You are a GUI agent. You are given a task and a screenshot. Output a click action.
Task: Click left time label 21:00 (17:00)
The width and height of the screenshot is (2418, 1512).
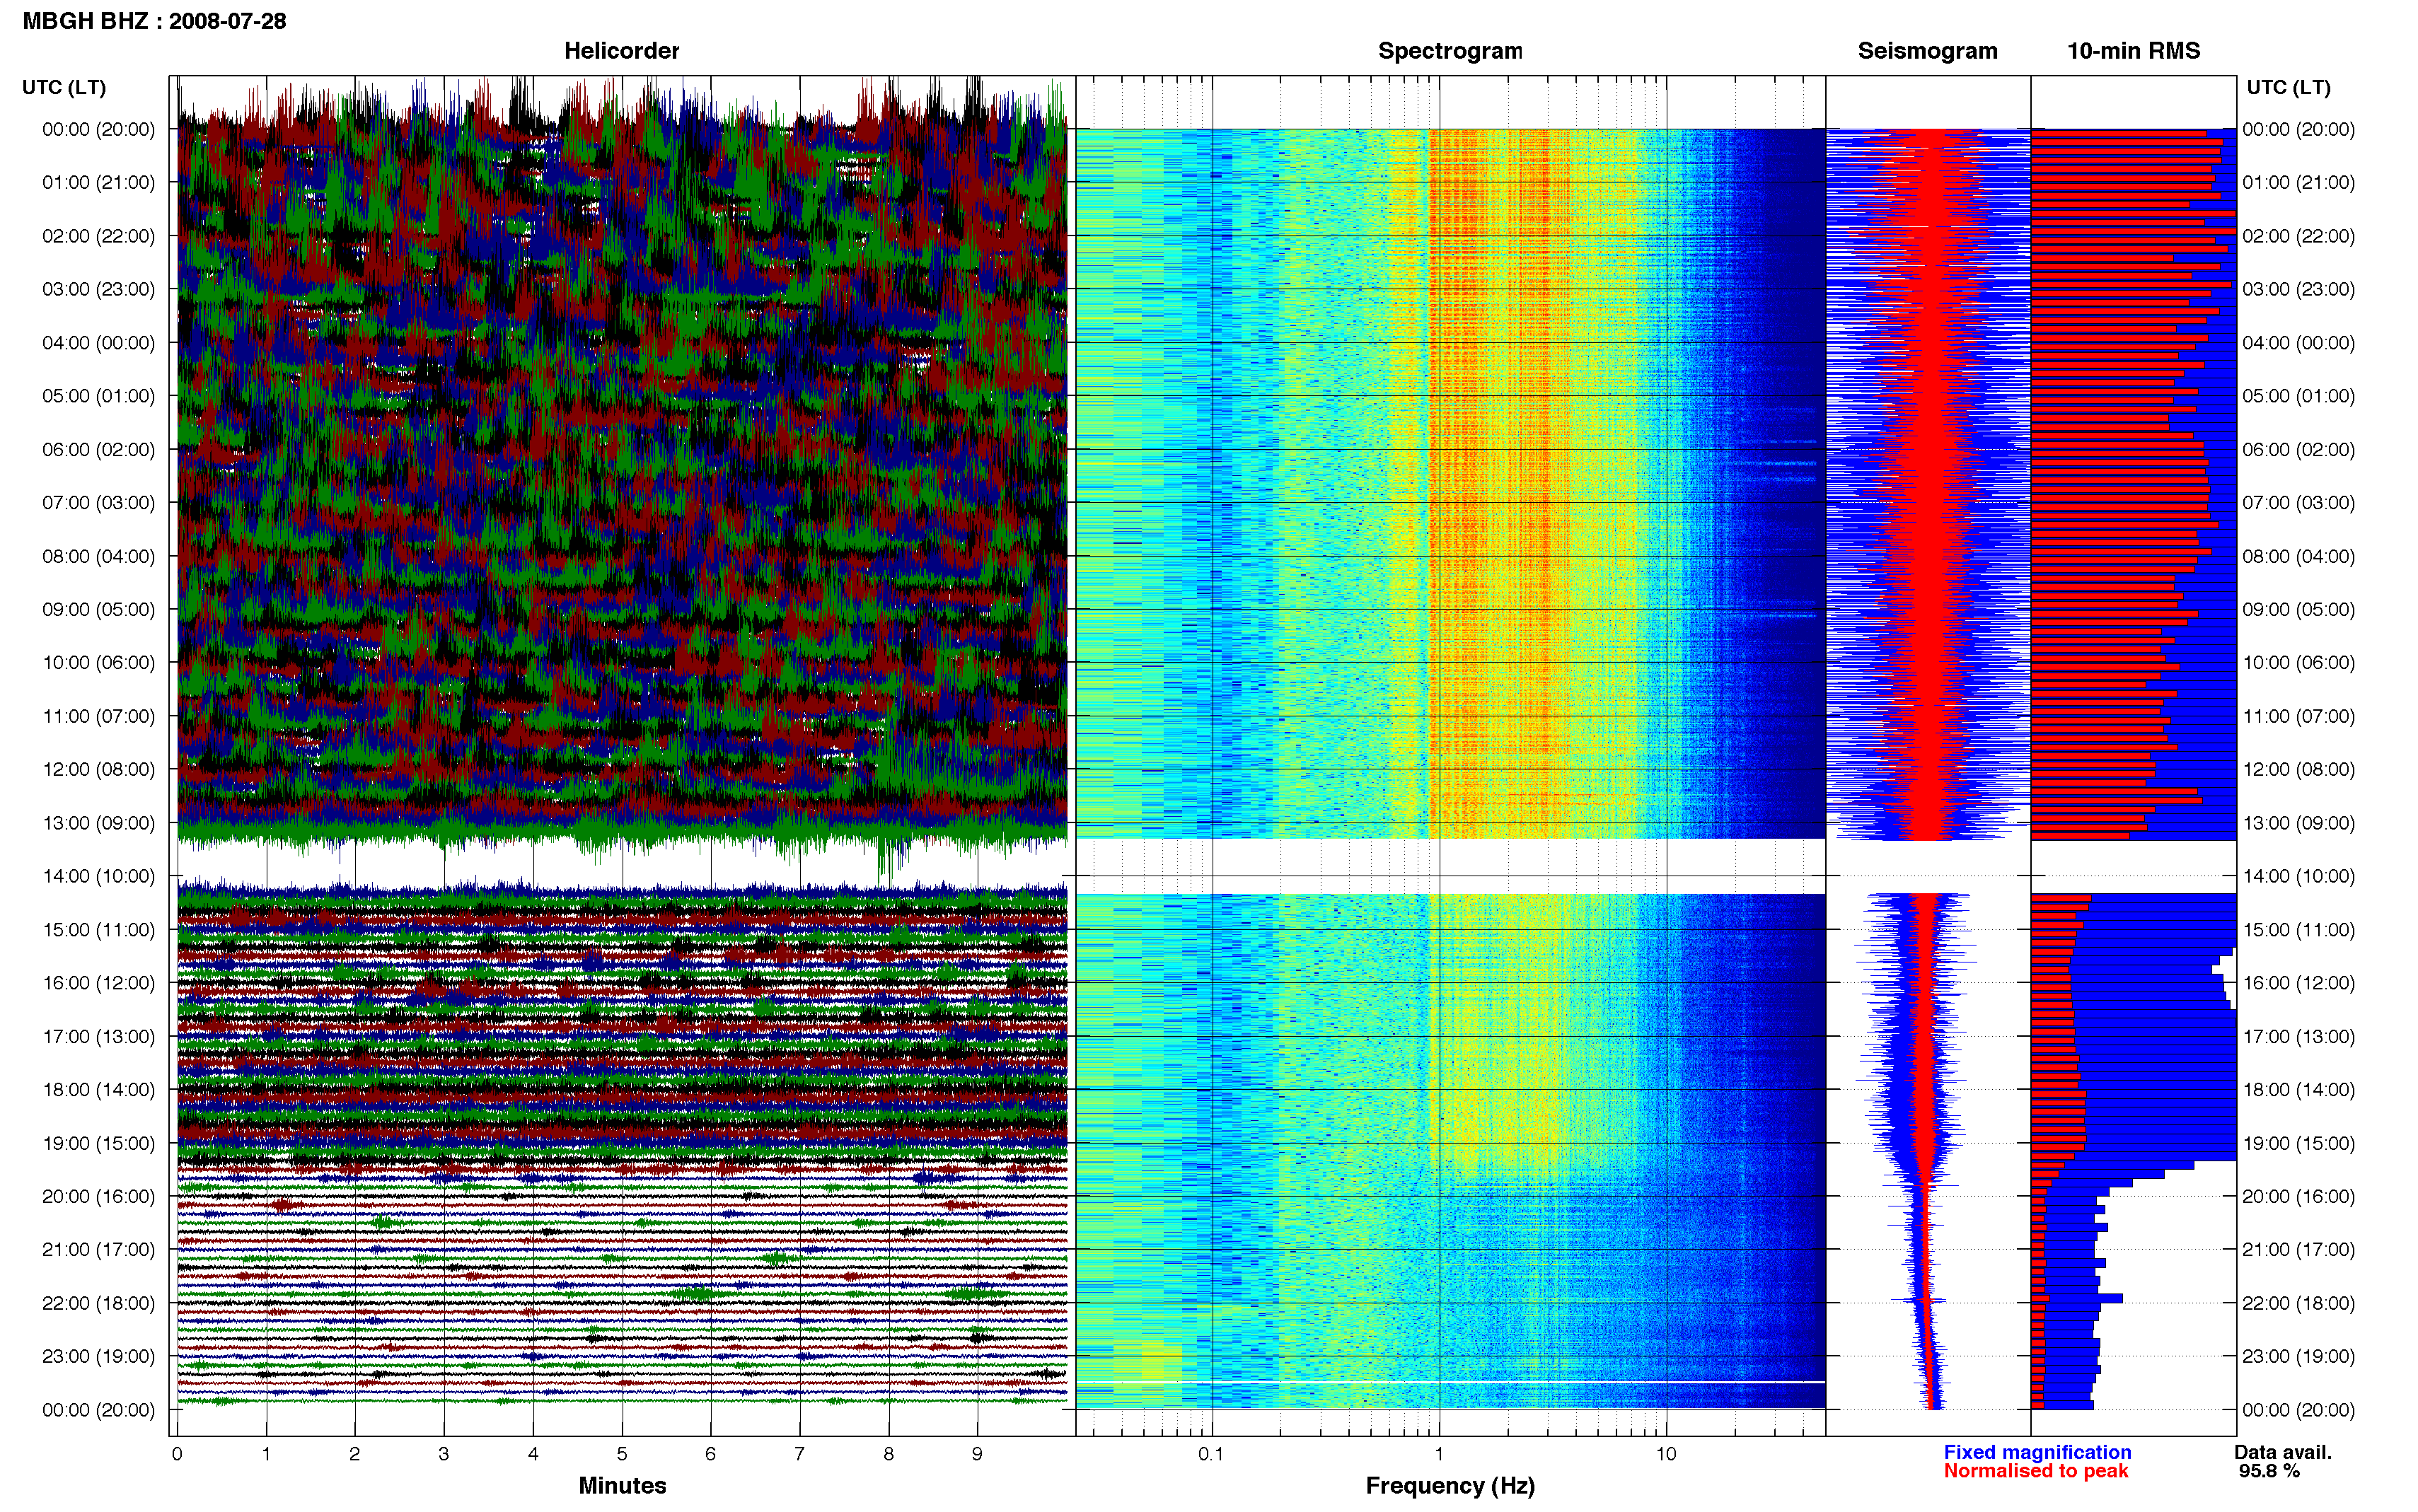pyautogui.click(x=99, y=1250)
